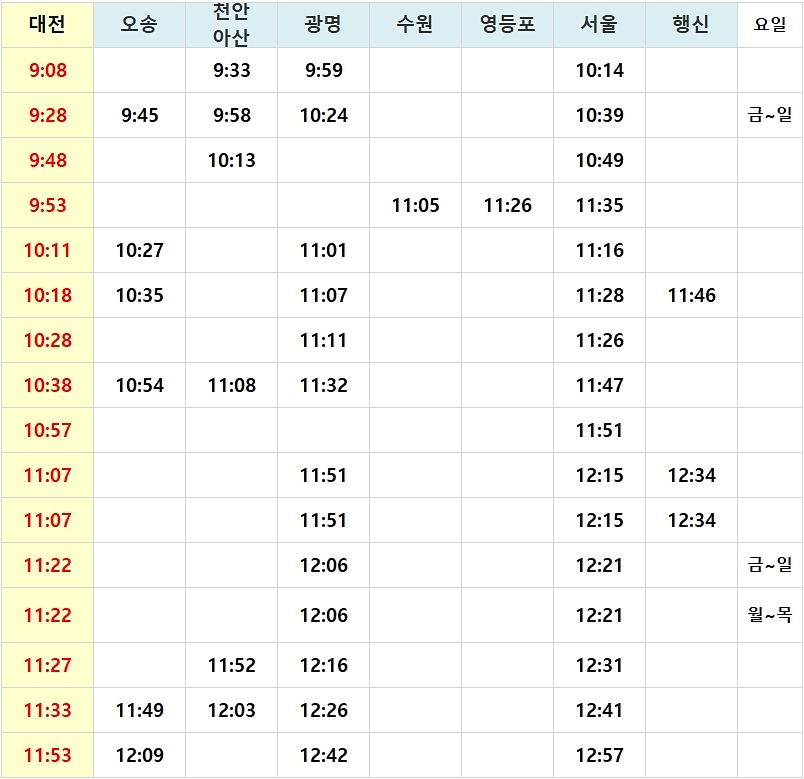Click the 12:16 광명 cell
Viewport: 804px width, 779px height.
[x=323, y=665]
